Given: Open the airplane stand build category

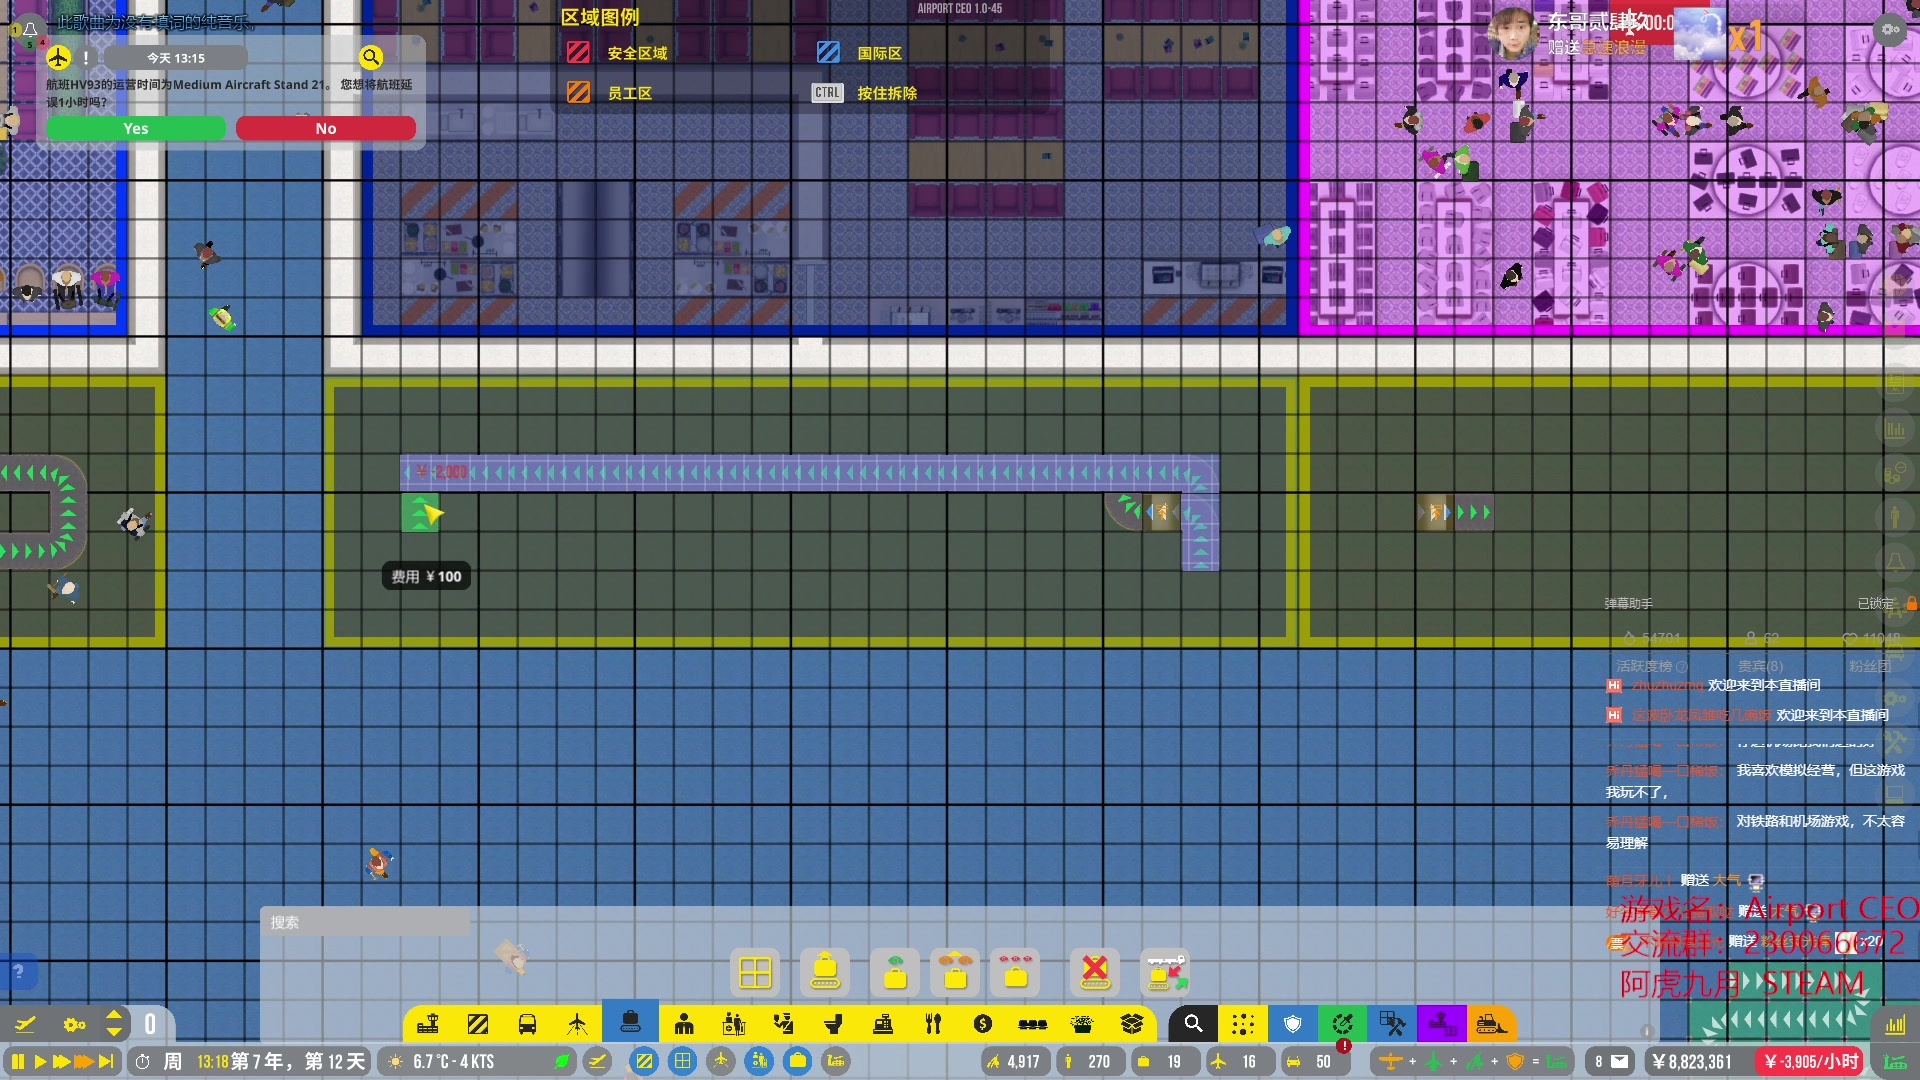Looking at the screenshot, I should coord(577,1023).
